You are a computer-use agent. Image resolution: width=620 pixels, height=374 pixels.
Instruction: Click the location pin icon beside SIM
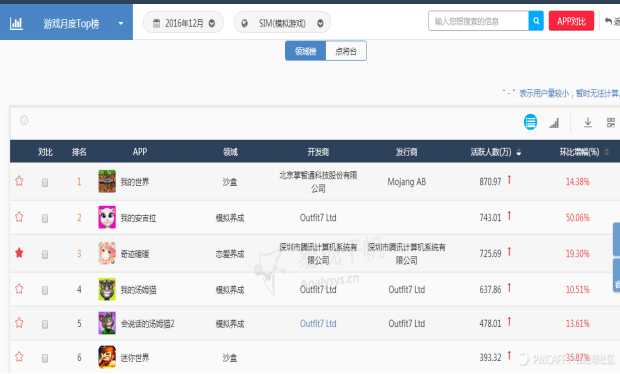(x=244, y=23)
